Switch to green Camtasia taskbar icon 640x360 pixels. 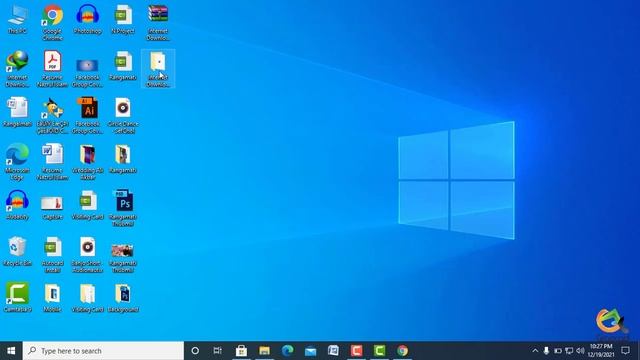coord(379,351)
